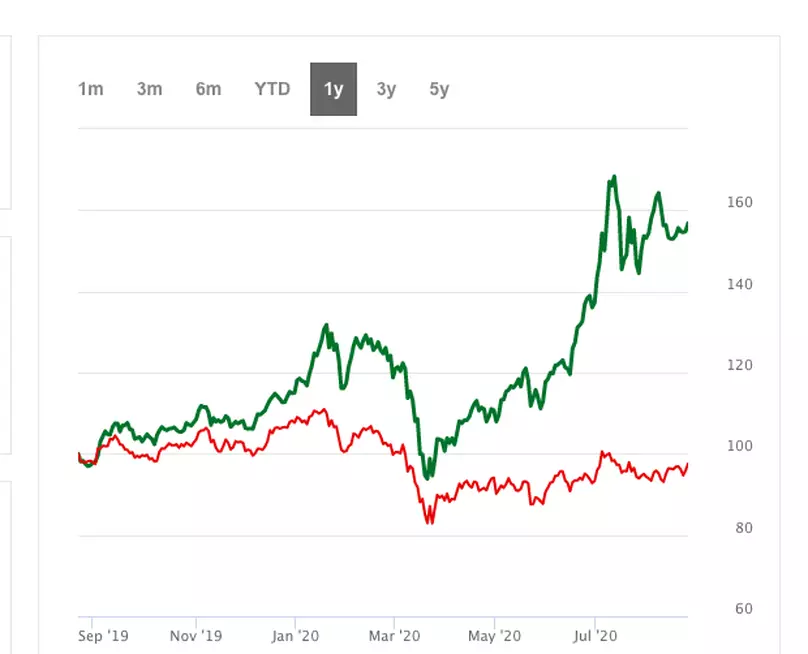Switch to the 6m range
808x654 pixels.
[208, 89]
